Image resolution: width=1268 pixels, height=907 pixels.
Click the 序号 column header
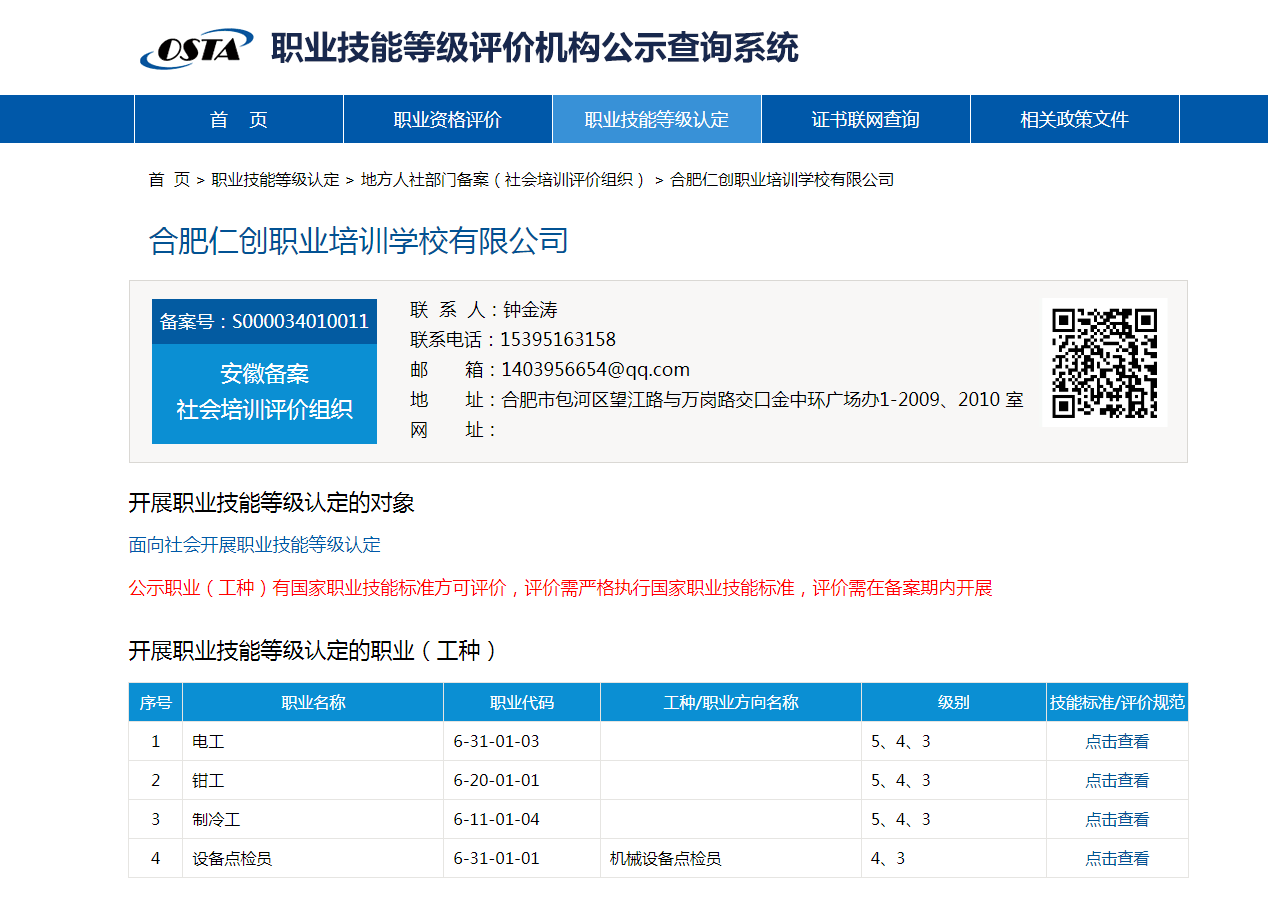(156, 702)
